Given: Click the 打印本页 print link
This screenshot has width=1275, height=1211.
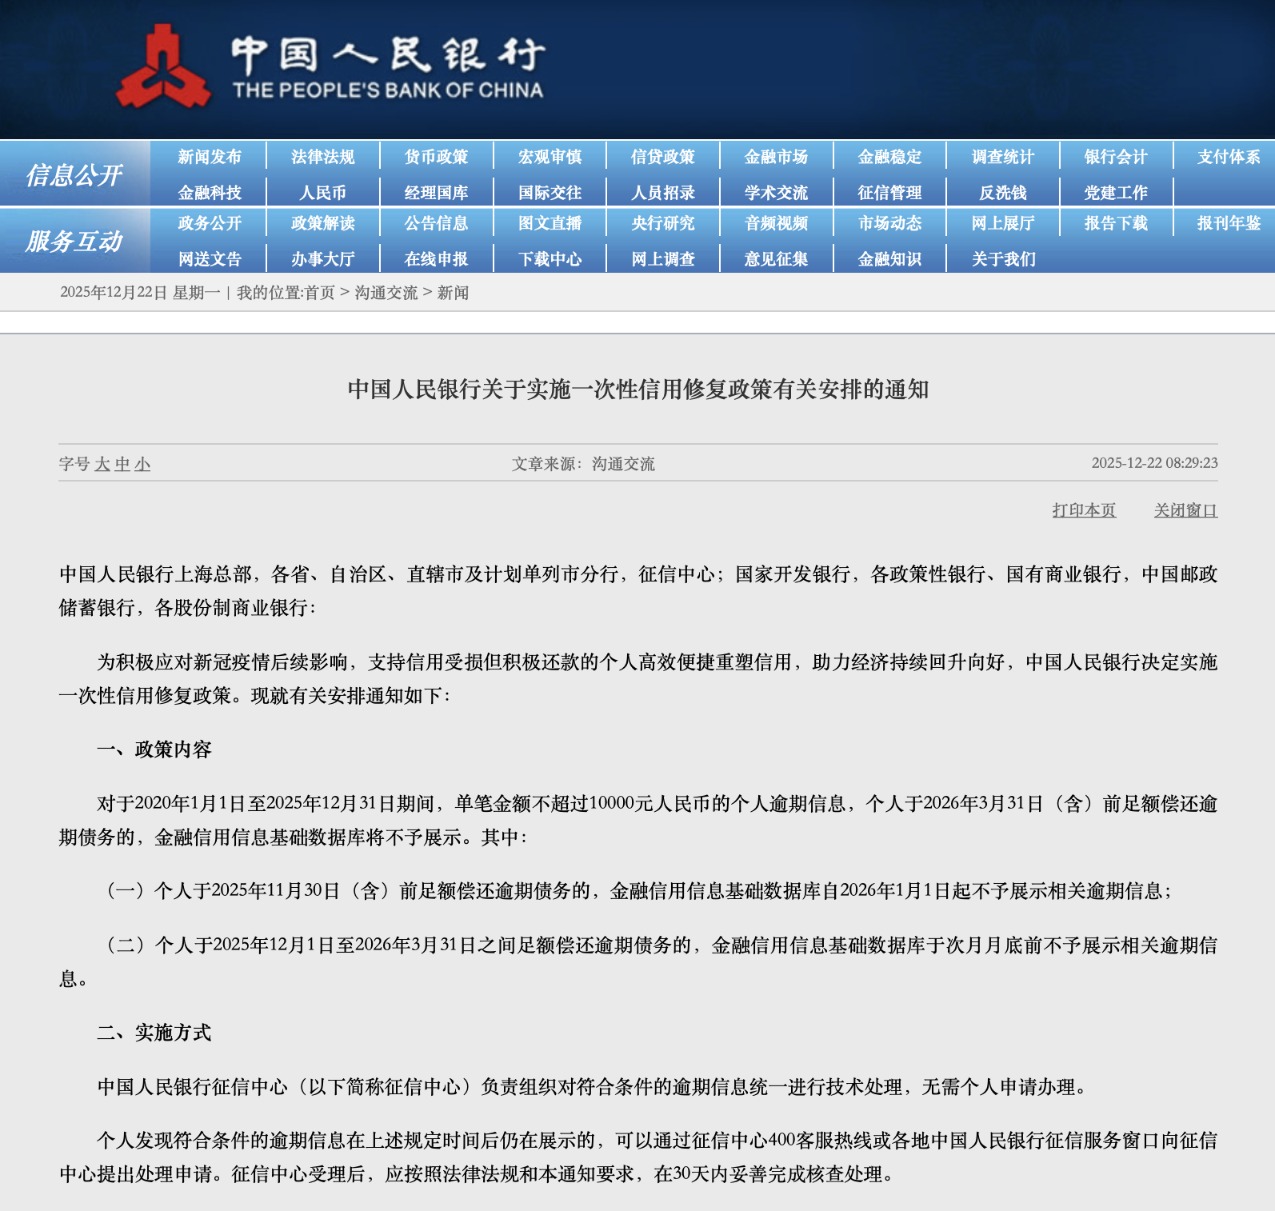Looking at the screenshot, I should 1084,510.
